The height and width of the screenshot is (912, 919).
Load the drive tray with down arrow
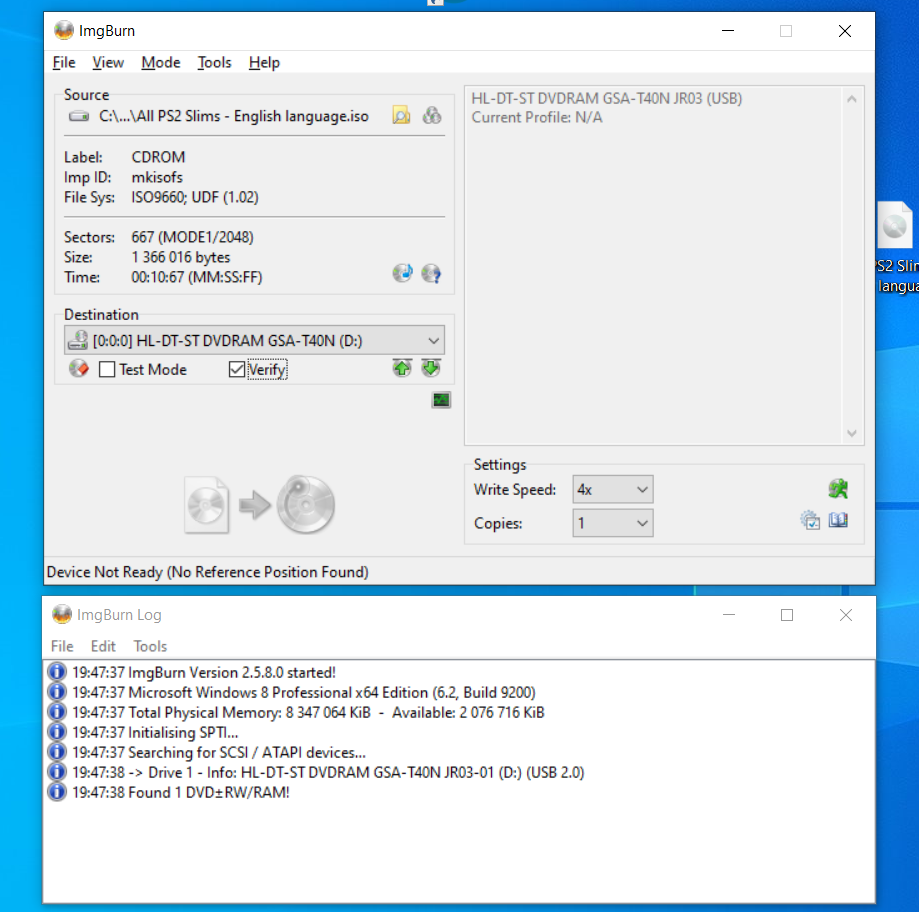click(431, 368)
